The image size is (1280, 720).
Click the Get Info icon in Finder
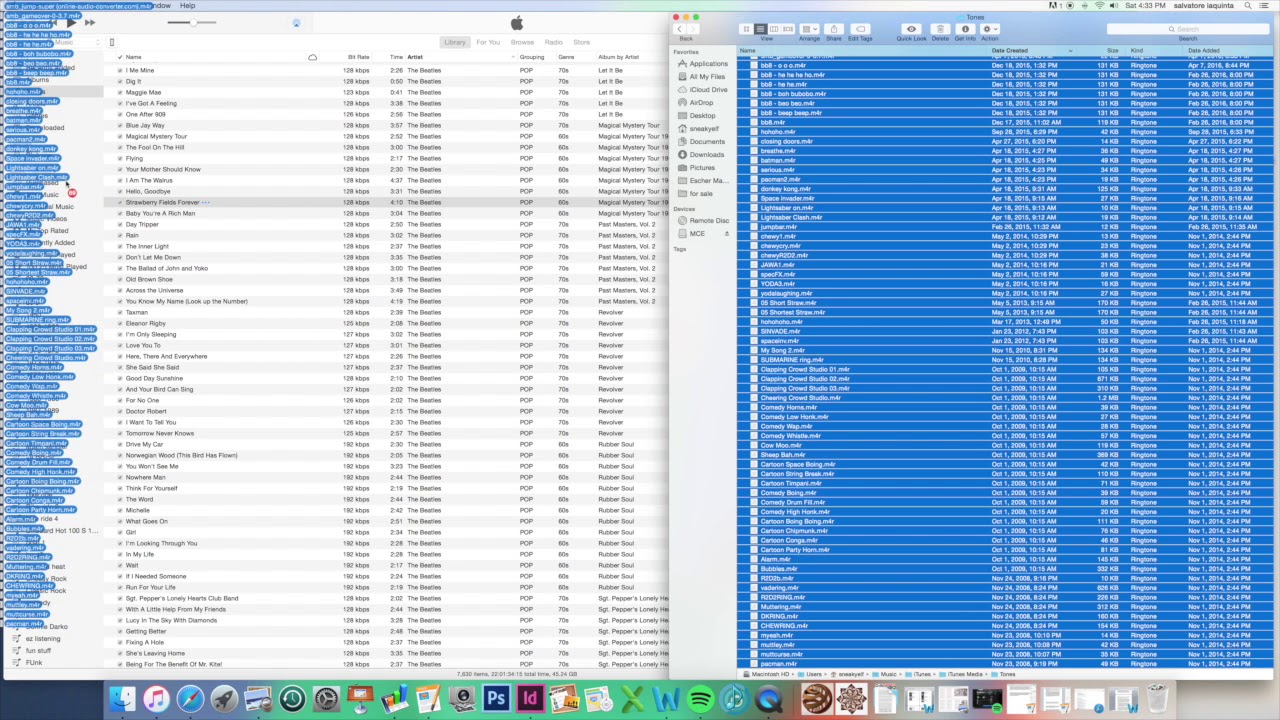tap(965, 29)
